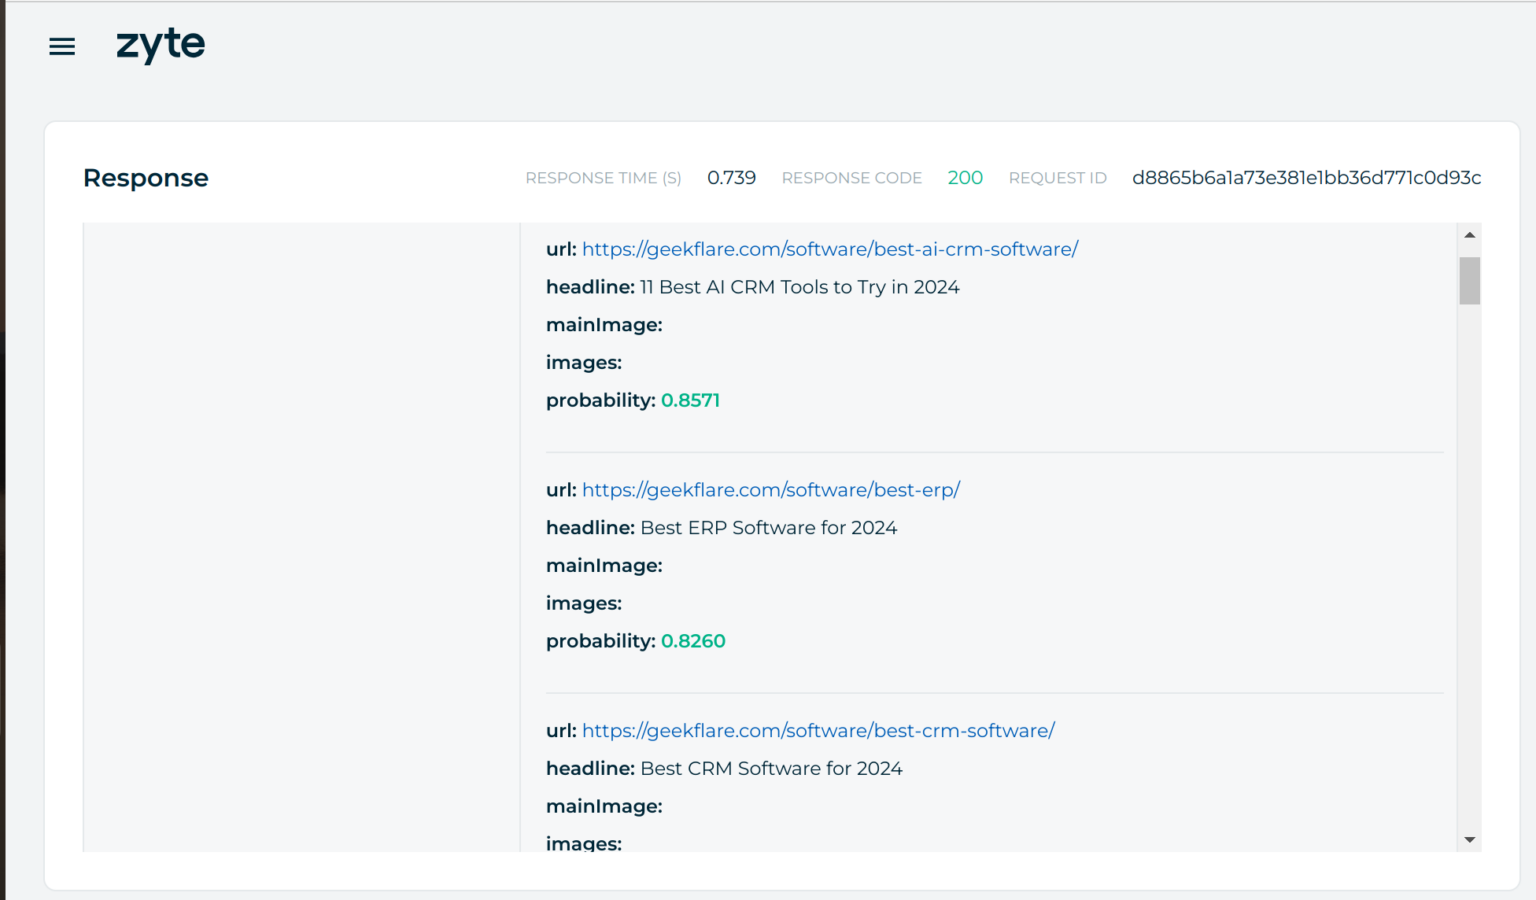The image size is (1536, 900).
Task: Click the images field label
Action: tap(584, 362)
